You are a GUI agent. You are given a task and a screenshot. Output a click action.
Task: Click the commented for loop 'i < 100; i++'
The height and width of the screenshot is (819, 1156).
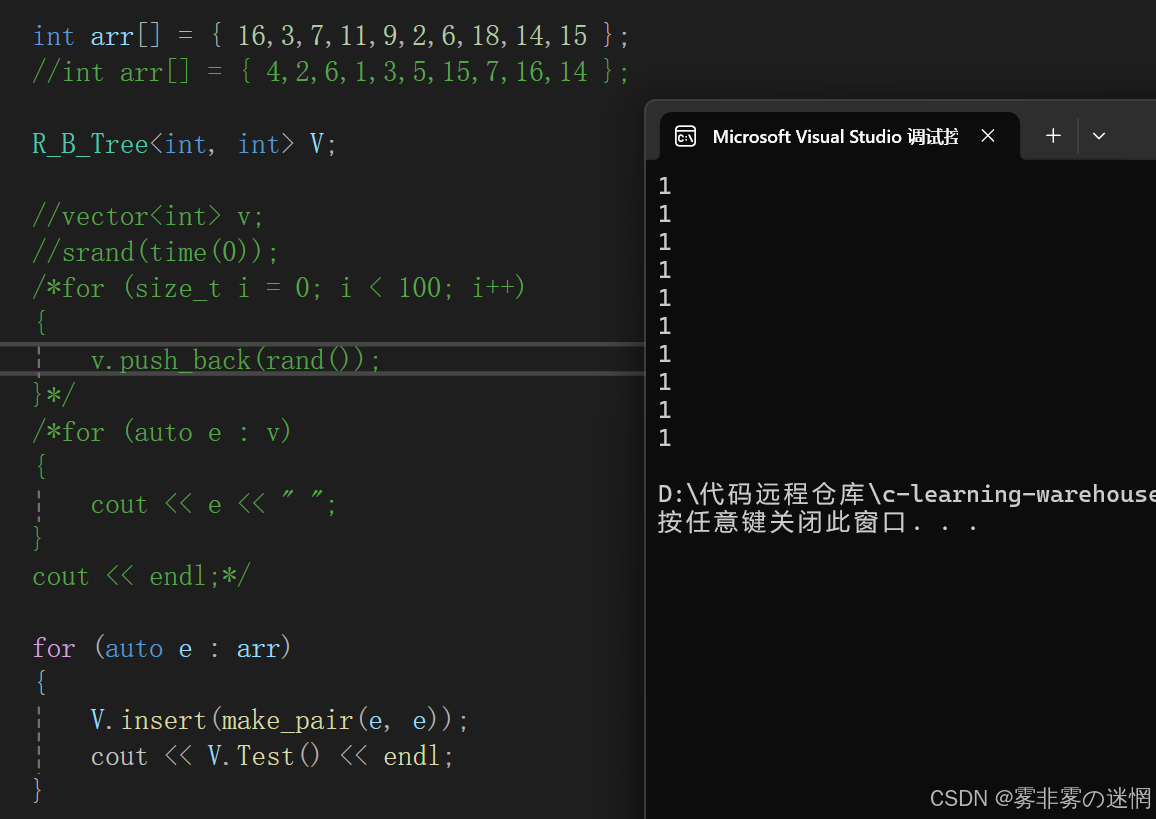pos(433,287)
